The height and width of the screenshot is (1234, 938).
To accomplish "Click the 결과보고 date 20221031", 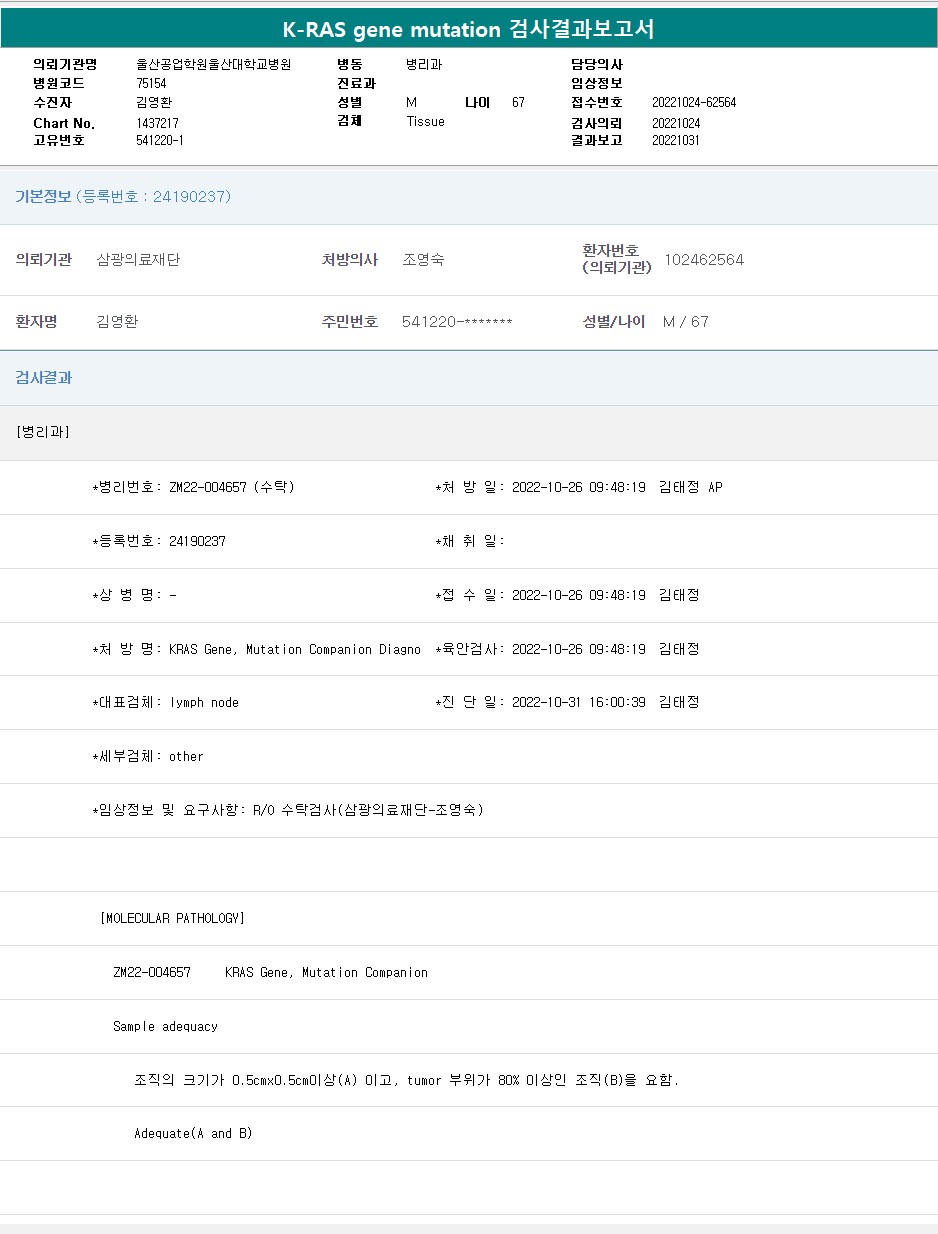I will coord(675,141).
